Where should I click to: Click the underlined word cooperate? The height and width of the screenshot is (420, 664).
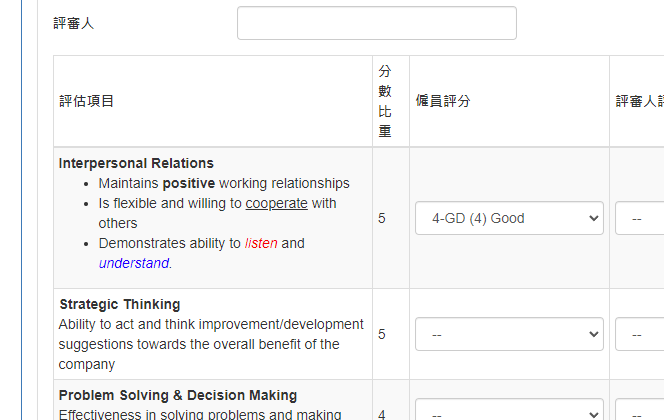[x=277, y=203]
